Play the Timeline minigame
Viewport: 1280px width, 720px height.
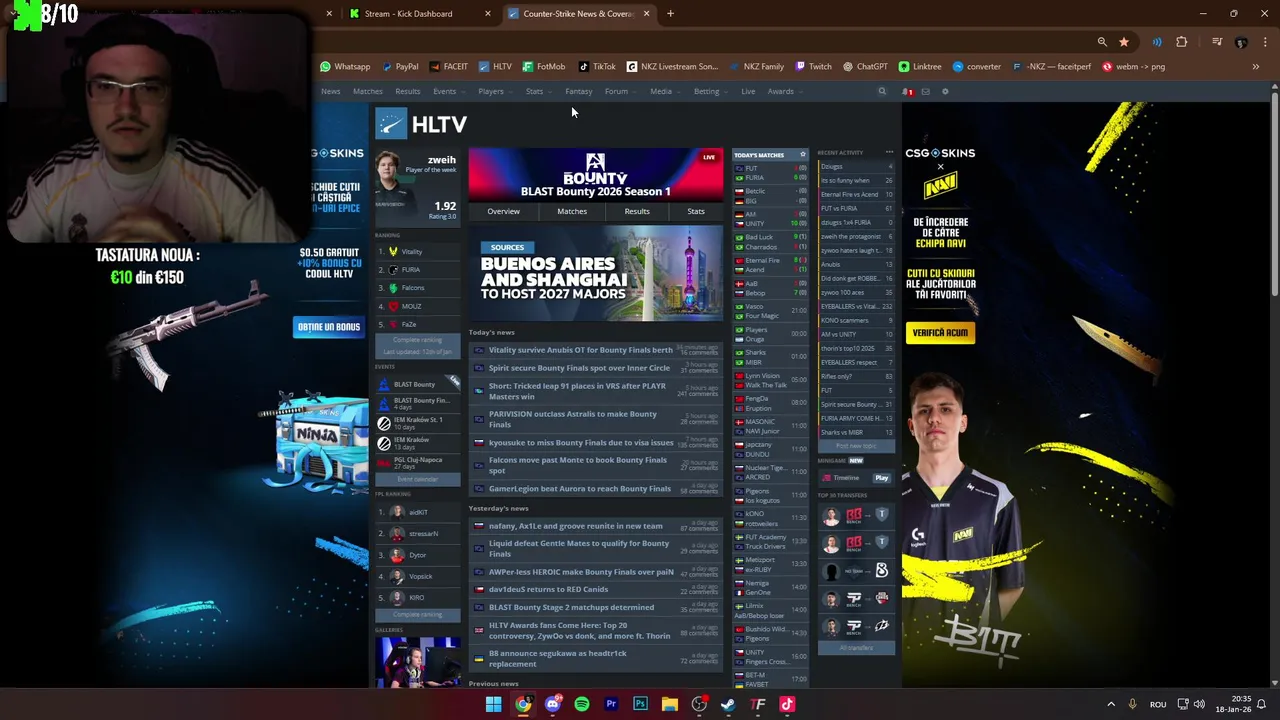tap(881, 478)
